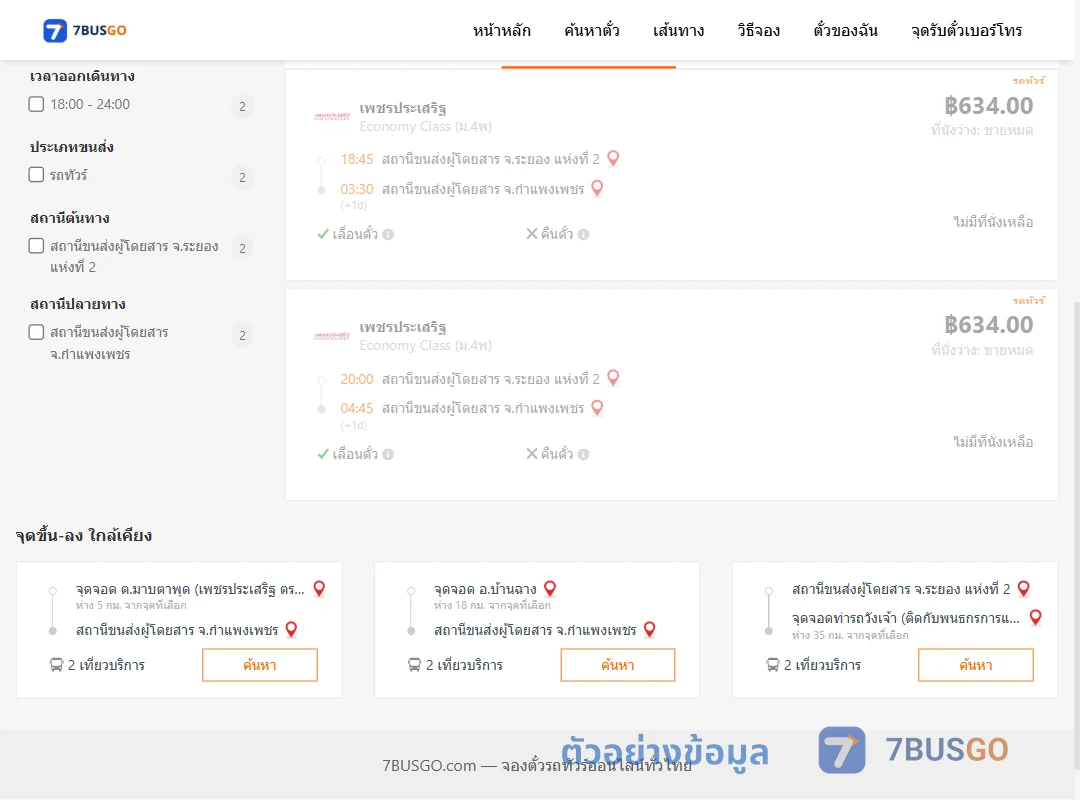Image resolution: width=1080 pixels, height=800 pixels.
Task: Click เพชรประเสริฐ operator logo on 20:00 trip
Action: [x=332, y=336]
